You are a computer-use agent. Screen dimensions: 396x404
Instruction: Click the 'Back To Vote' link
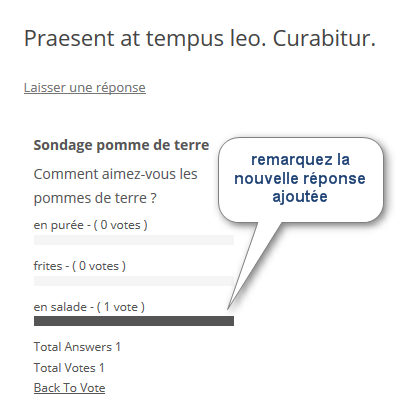[x=69, y=388]
